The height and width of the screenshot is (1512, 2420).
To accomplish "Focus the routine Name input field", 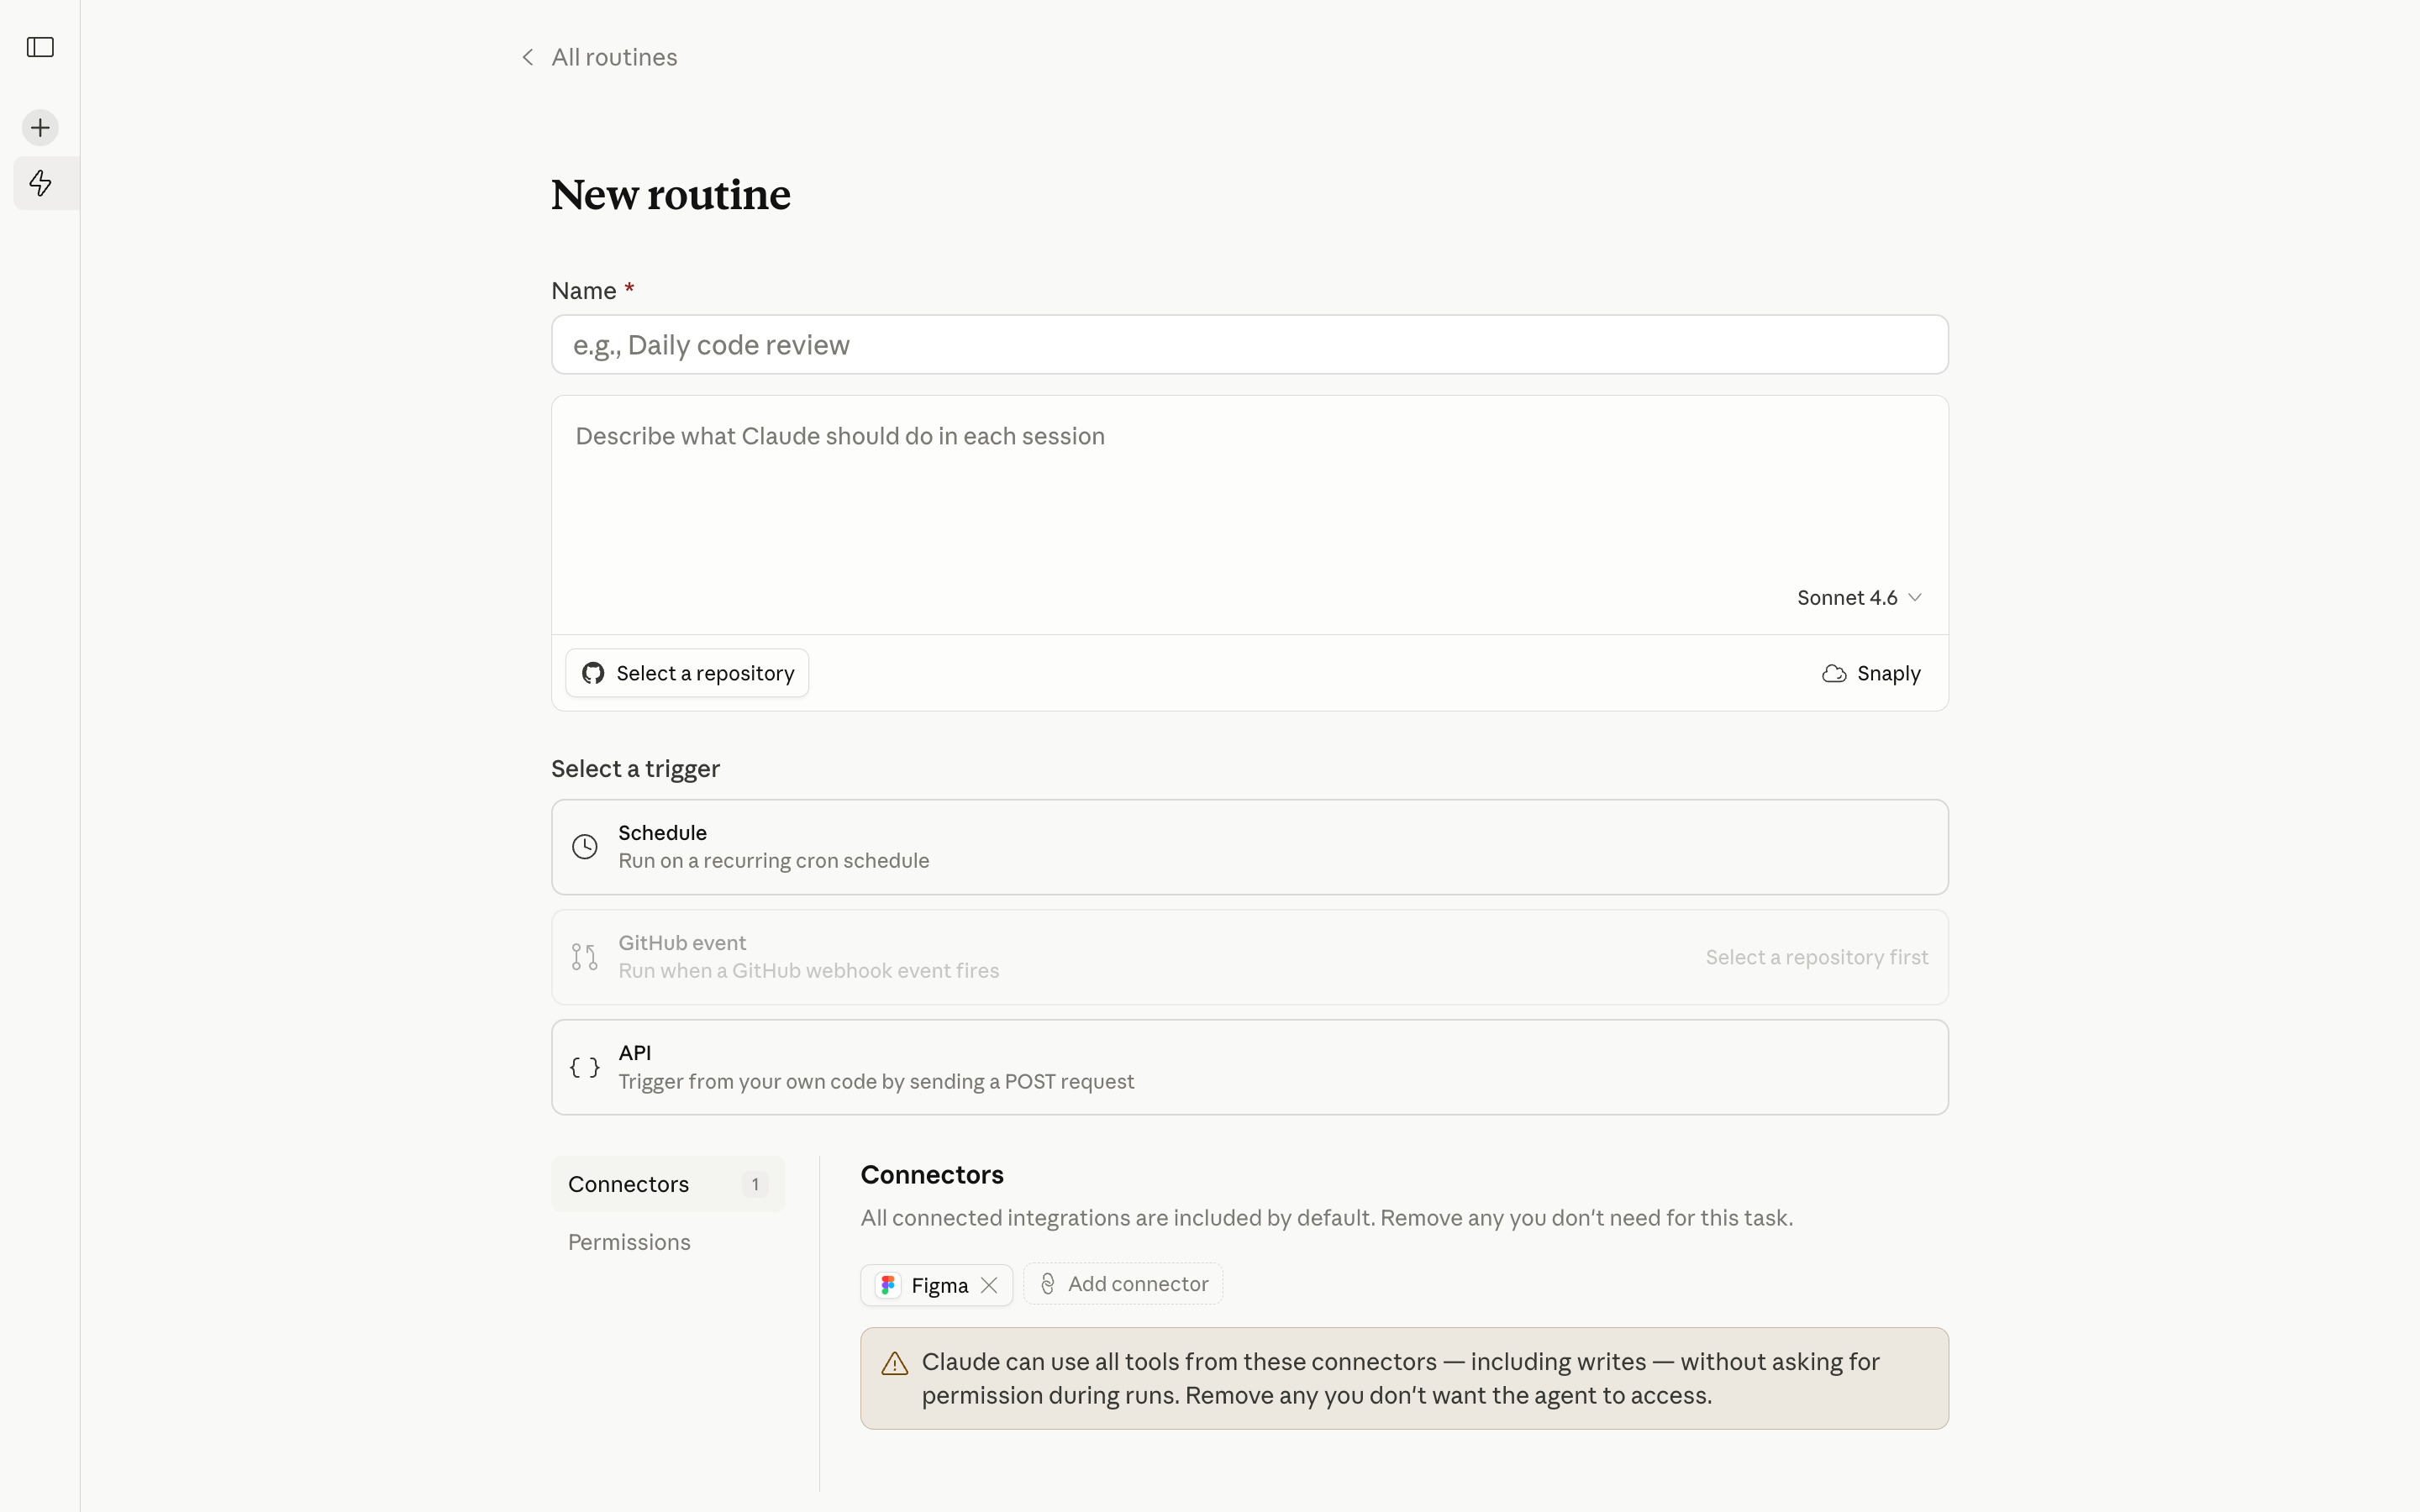I will tap(1249, 344).
